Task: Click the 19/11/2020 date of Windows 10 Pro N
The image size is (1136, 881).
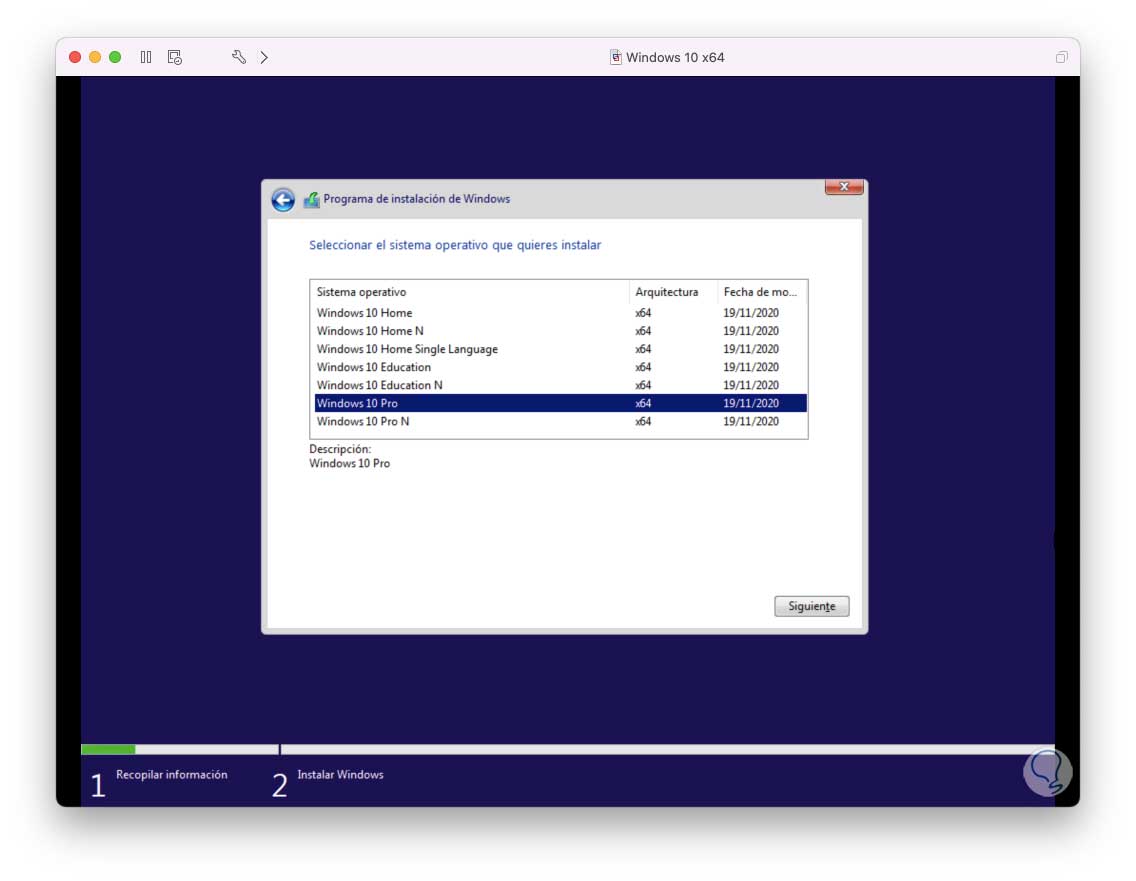Action: pos(751,422)
